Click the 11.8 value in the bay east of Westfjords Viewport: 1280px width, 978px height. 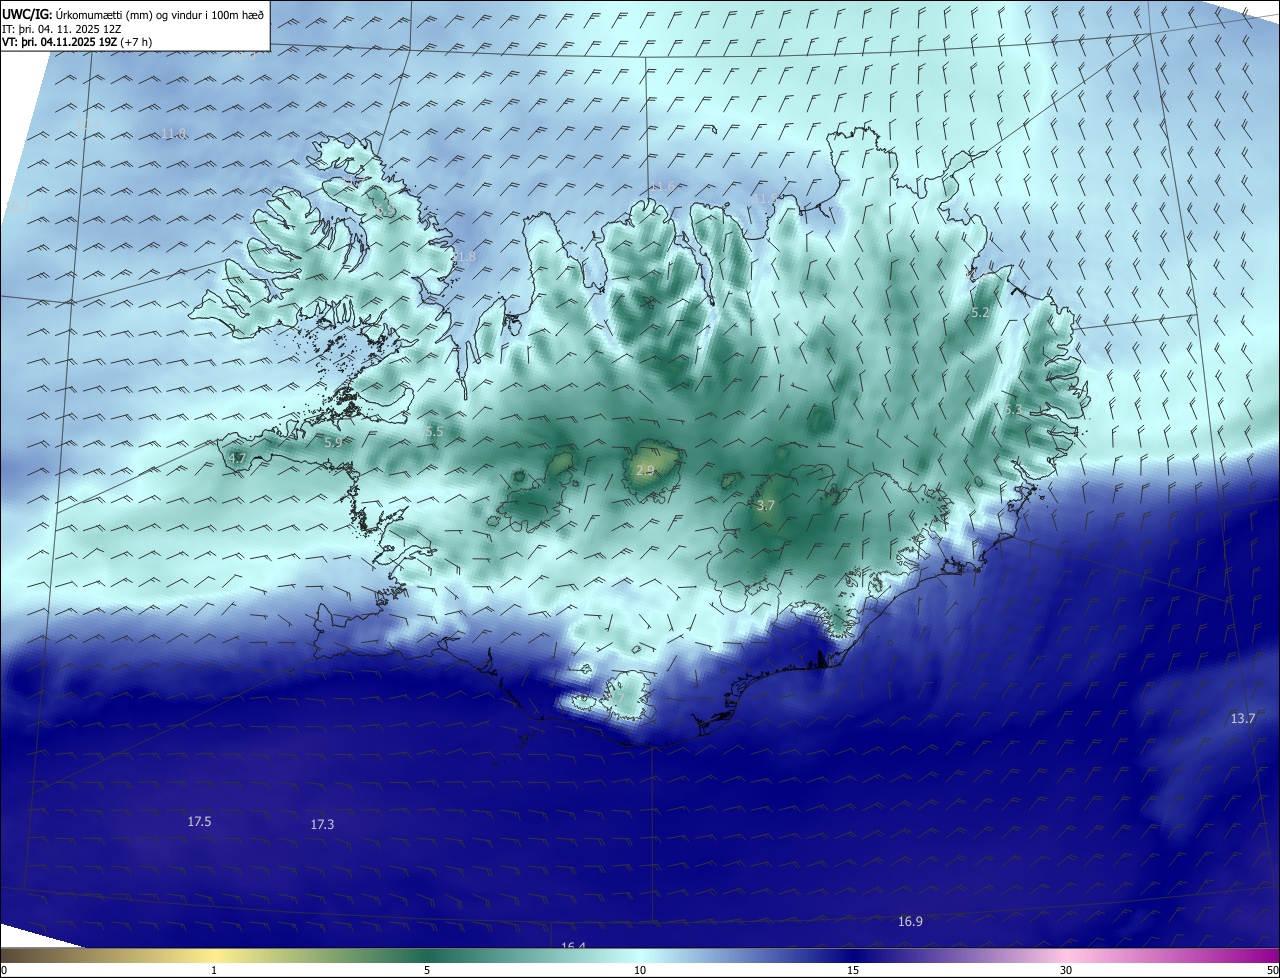click(463, 256)
